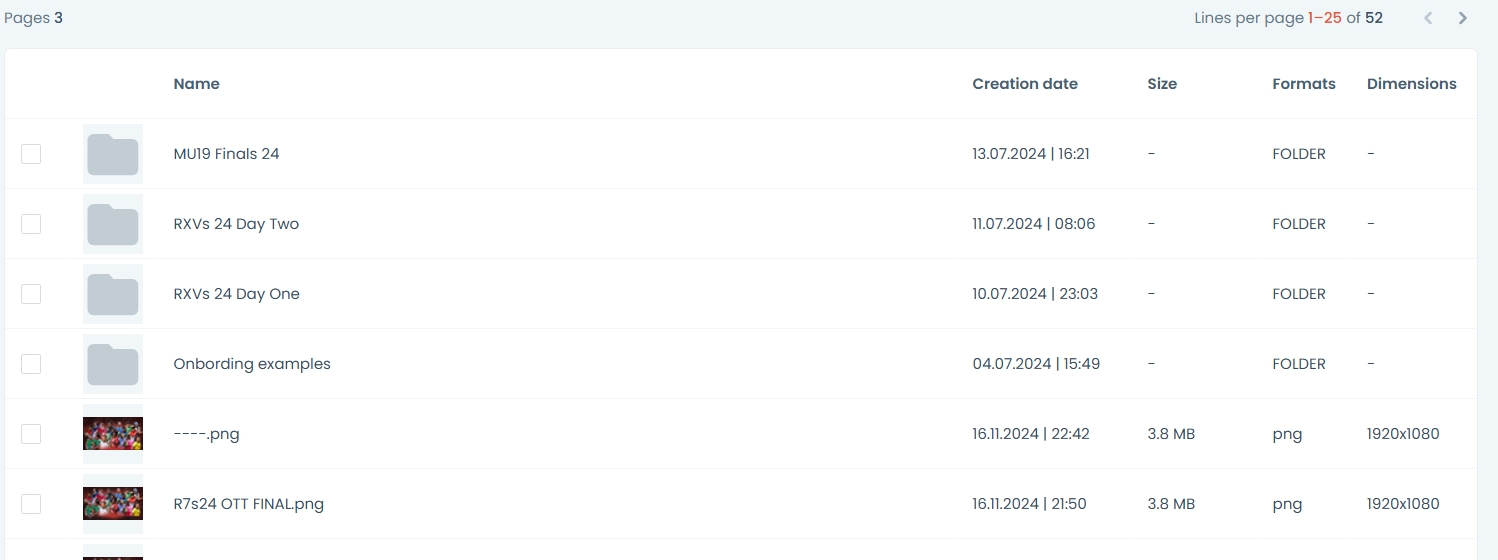Open the R7s24 OTT FINAL.png thumbnail
This screenshot has height=560, width=1498.
coord(112,504)
